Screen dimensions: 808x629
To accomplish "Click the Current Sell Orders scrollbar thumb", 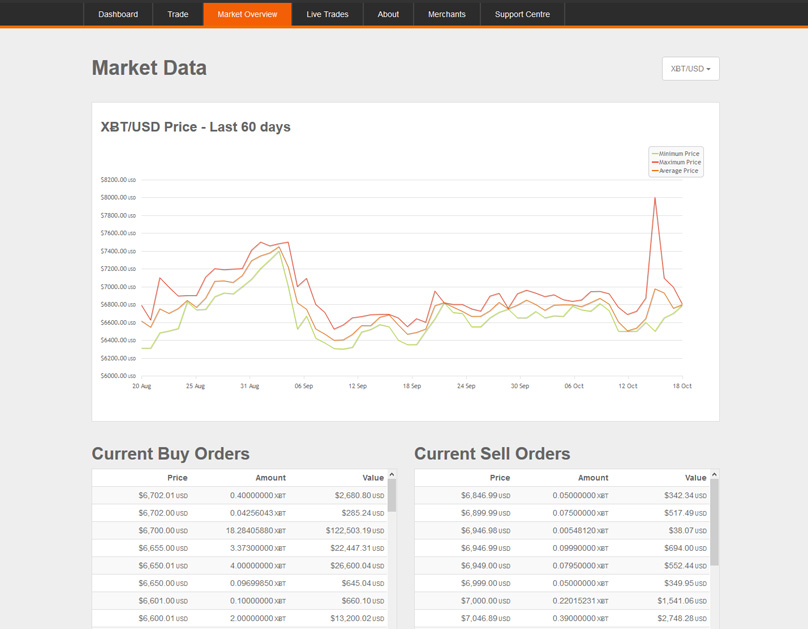I will click(x=714, y=522).
